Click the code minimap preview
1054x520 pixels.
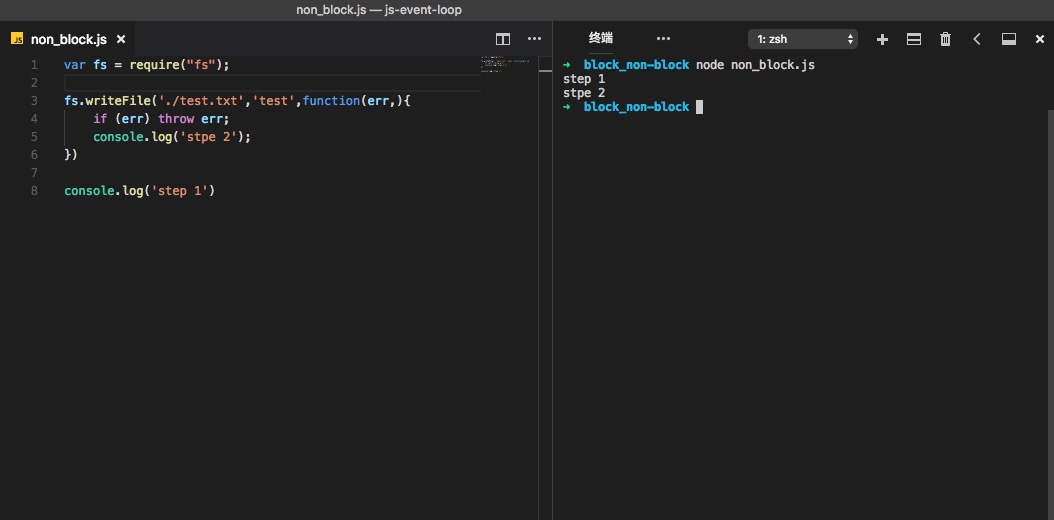point(505,64)
